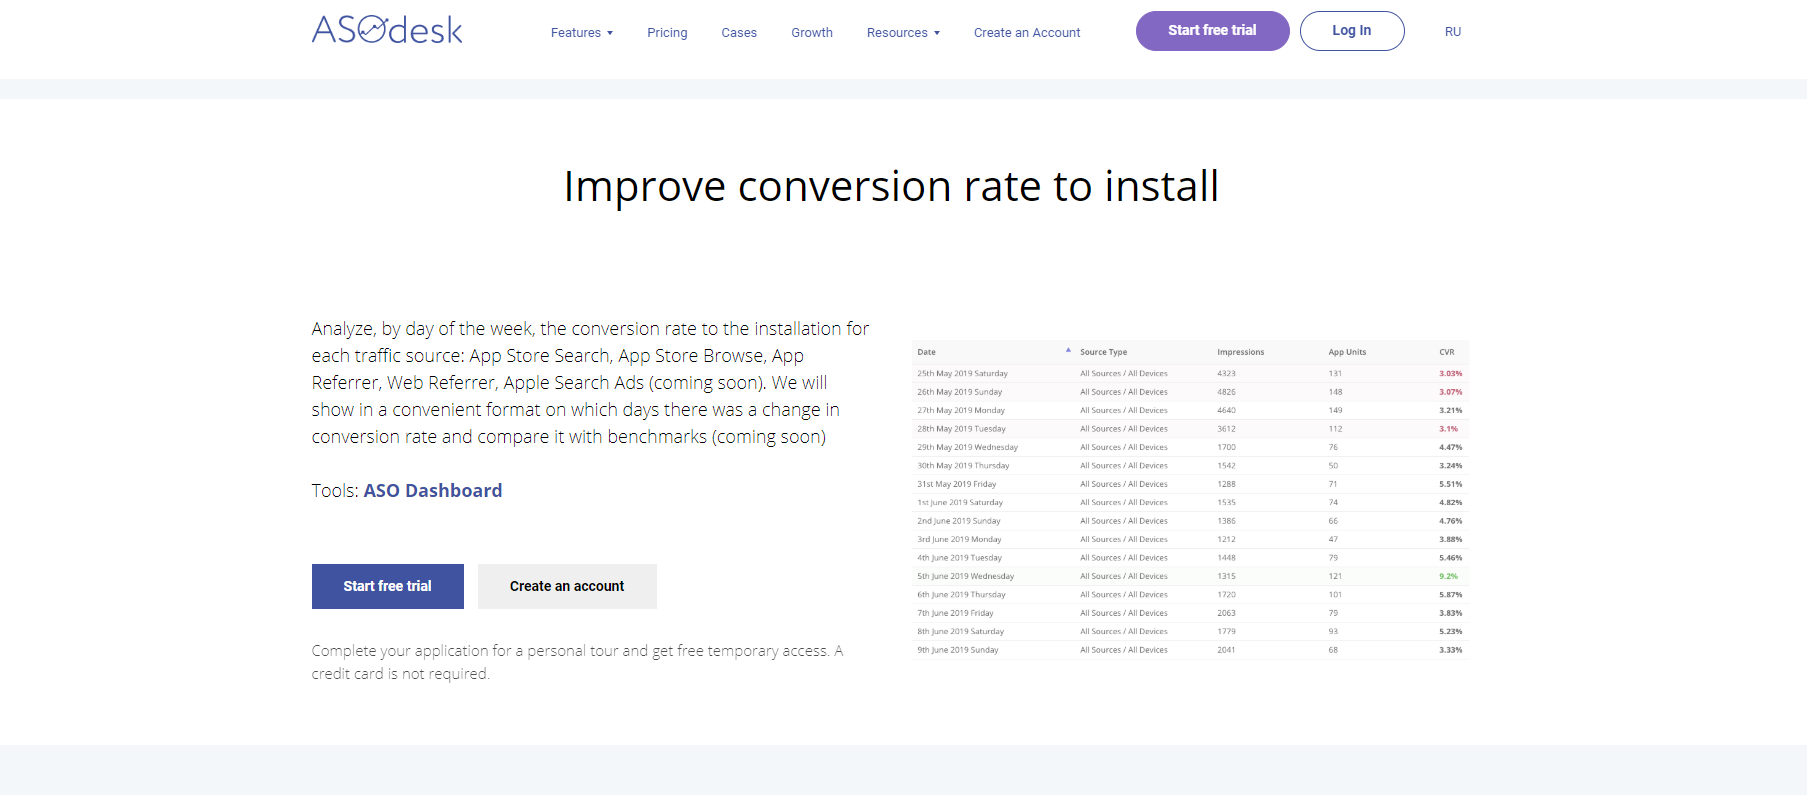Screen dimensions: 1807x795
Task: Click the CVR column header
Action: point(1446,352)
